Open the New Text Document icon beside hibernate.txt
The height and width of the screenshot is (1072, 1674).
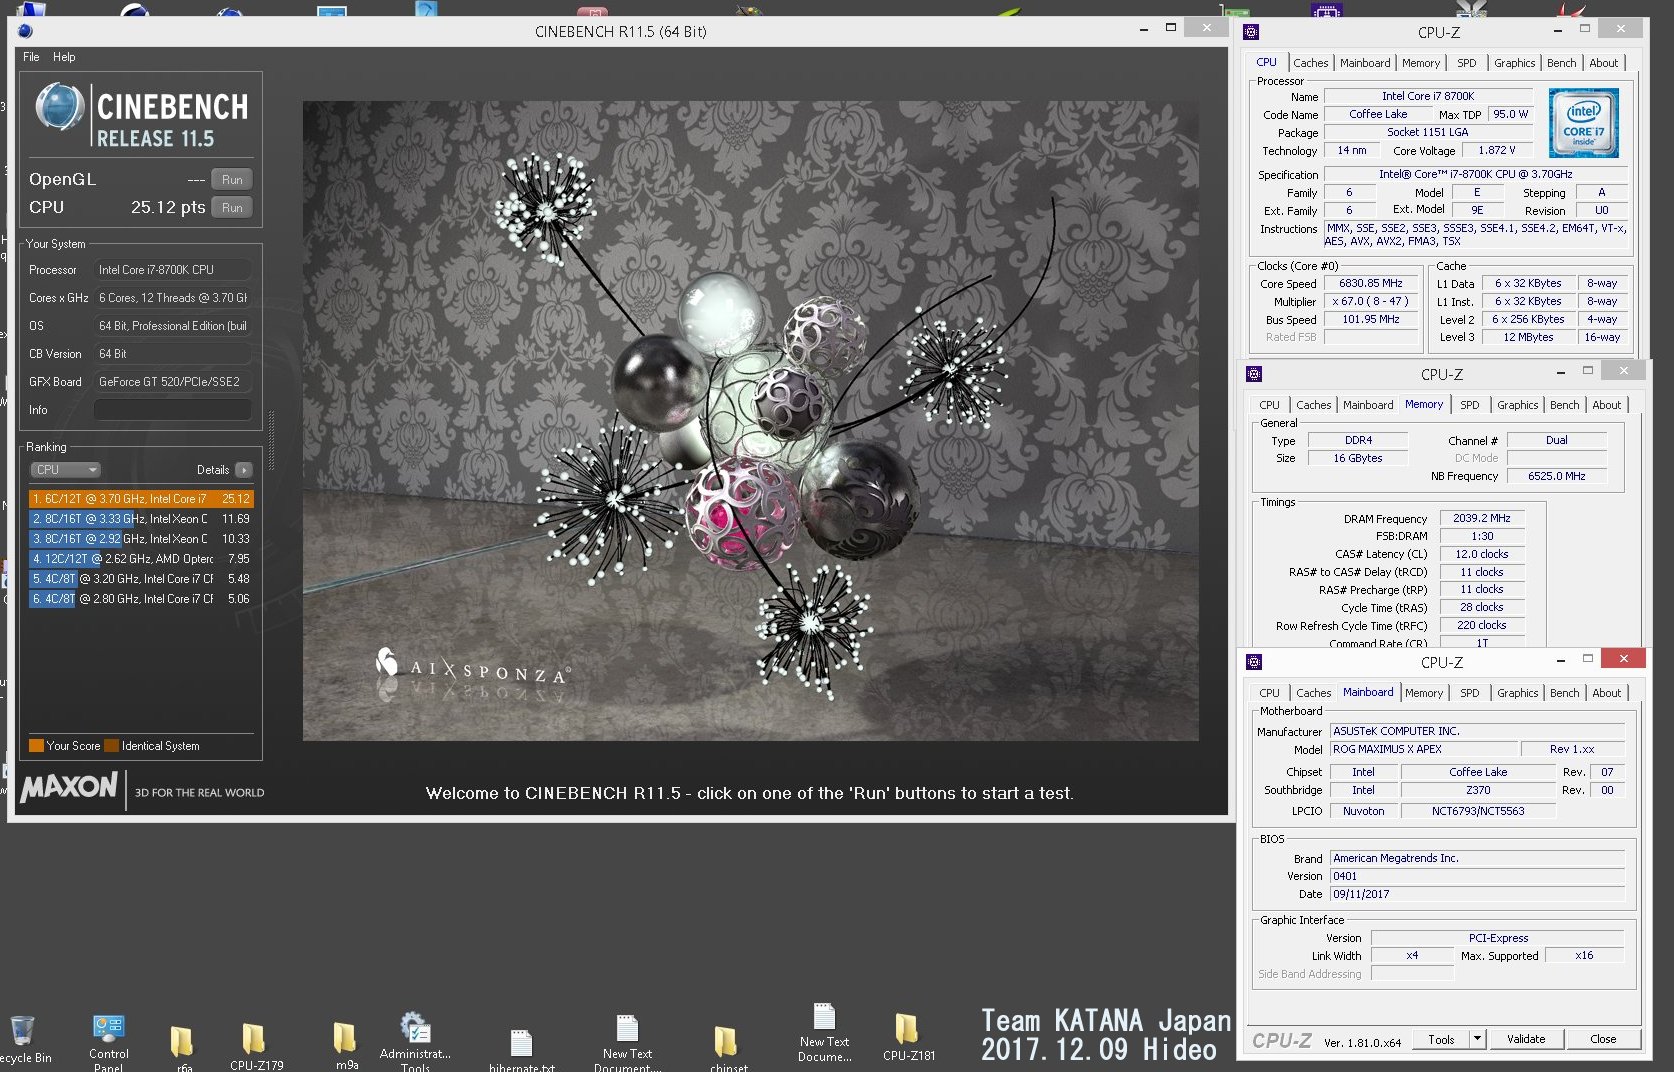tap(627, 1043)
